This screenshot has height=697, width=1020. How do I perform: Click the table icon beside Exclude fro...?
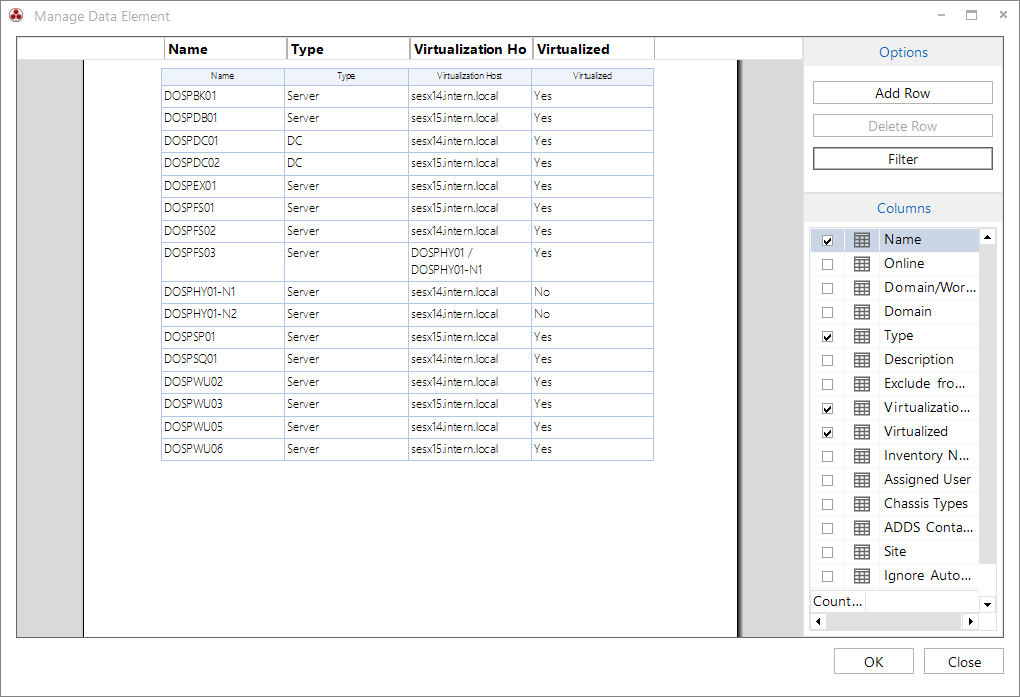click(x=861, y=385)
